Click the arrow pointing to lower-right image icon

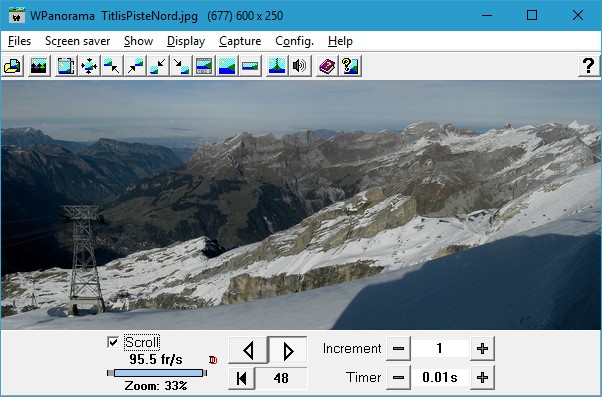pos(181,66)
